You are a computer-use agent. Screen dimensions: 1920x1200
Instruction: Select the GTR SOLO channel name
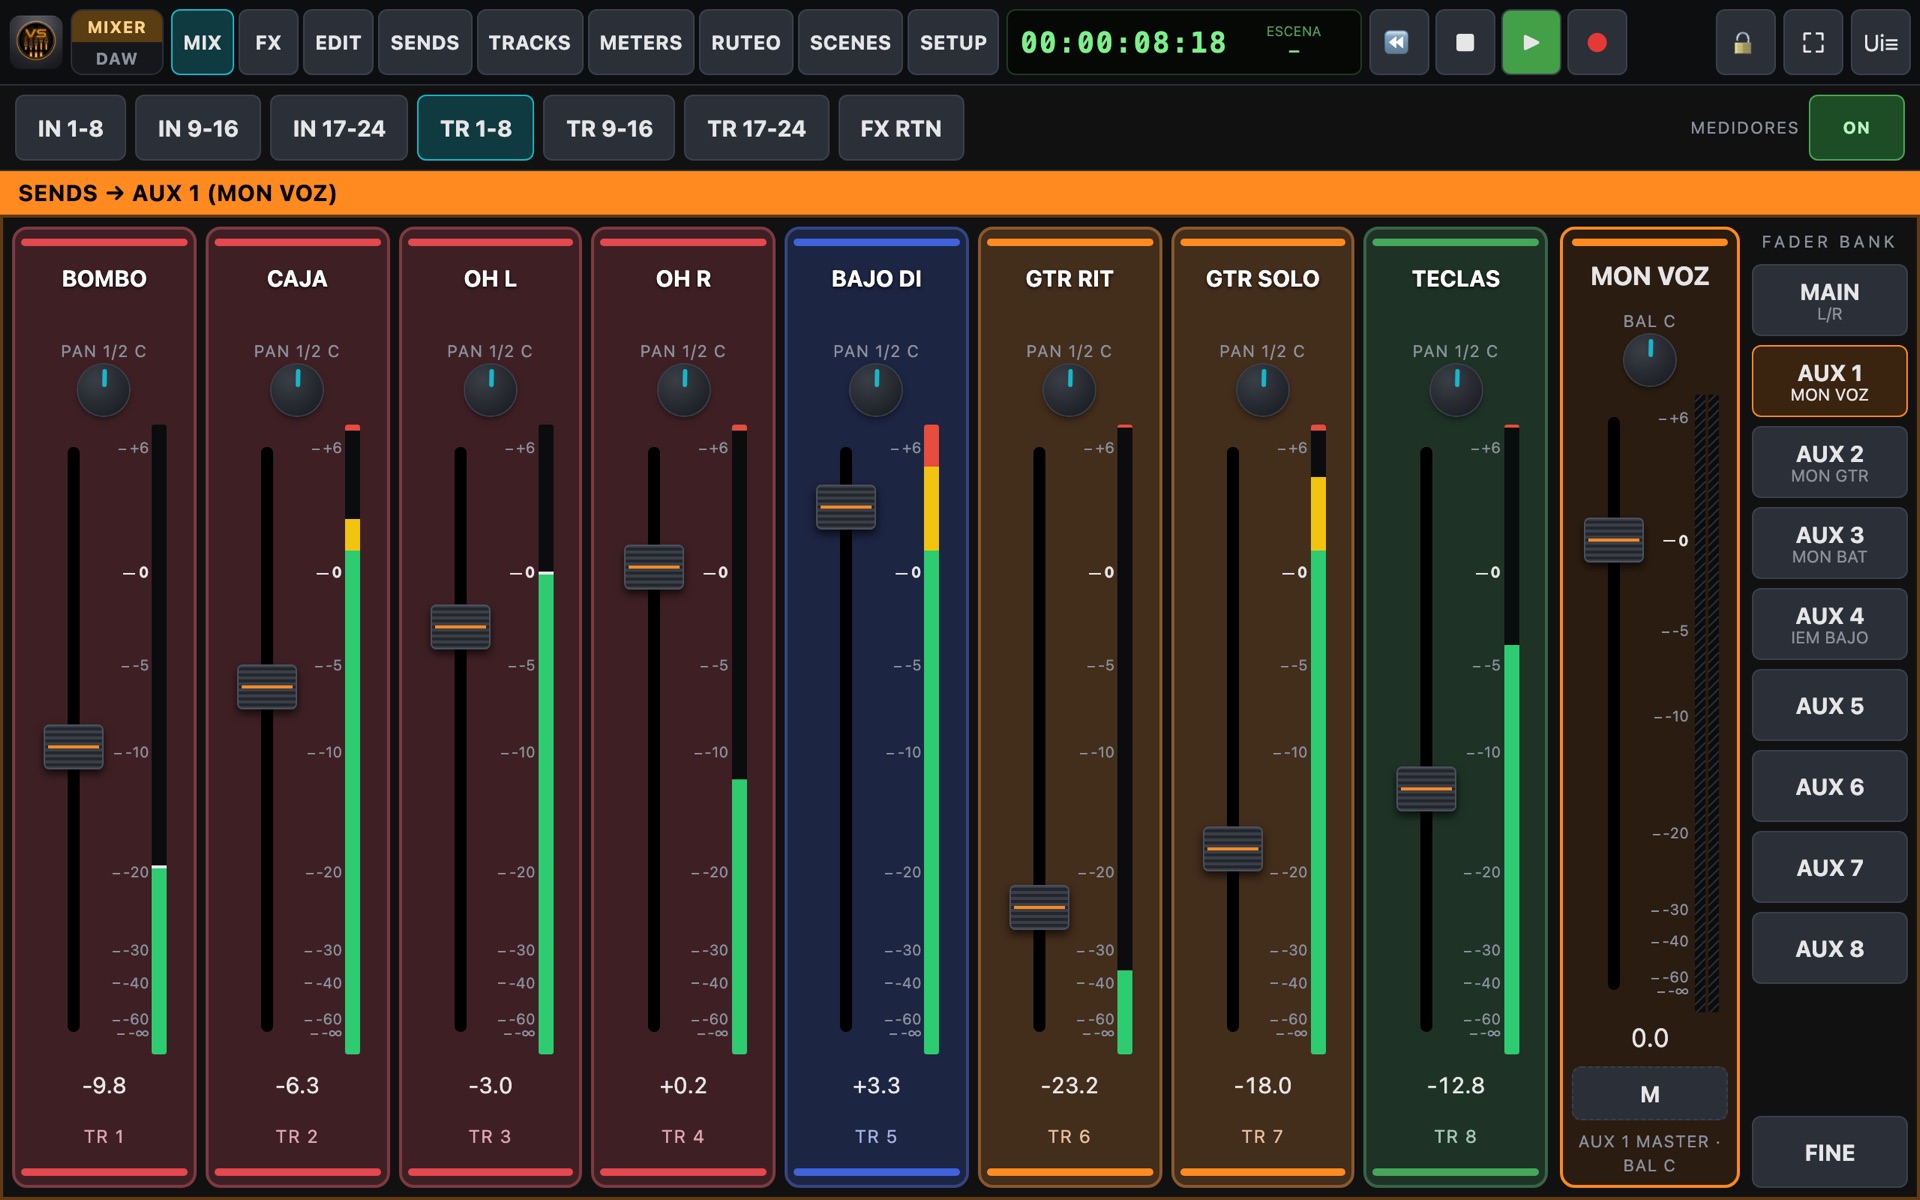(1262, 279)
